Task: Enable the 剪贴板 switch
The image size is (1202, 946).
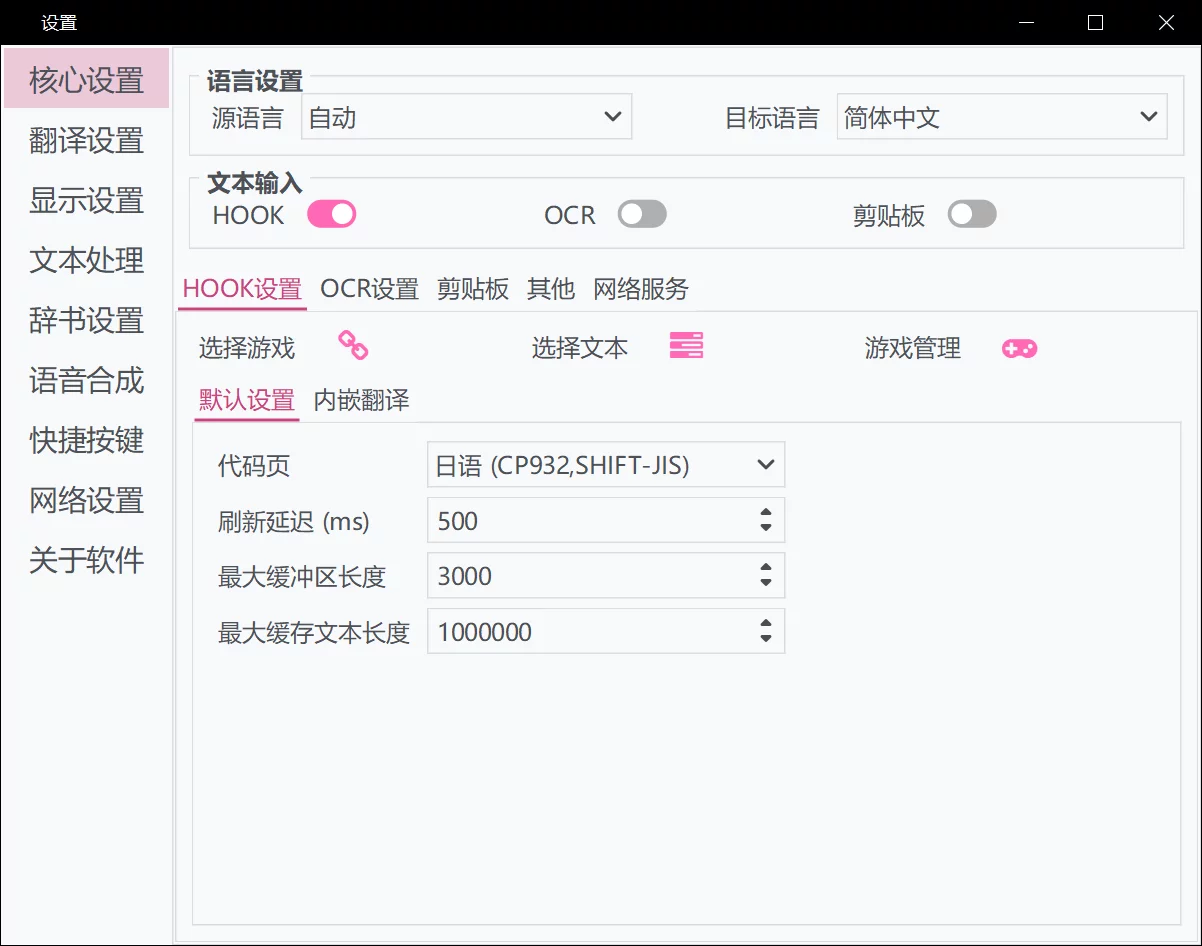Action: click(x=971, y=214)
